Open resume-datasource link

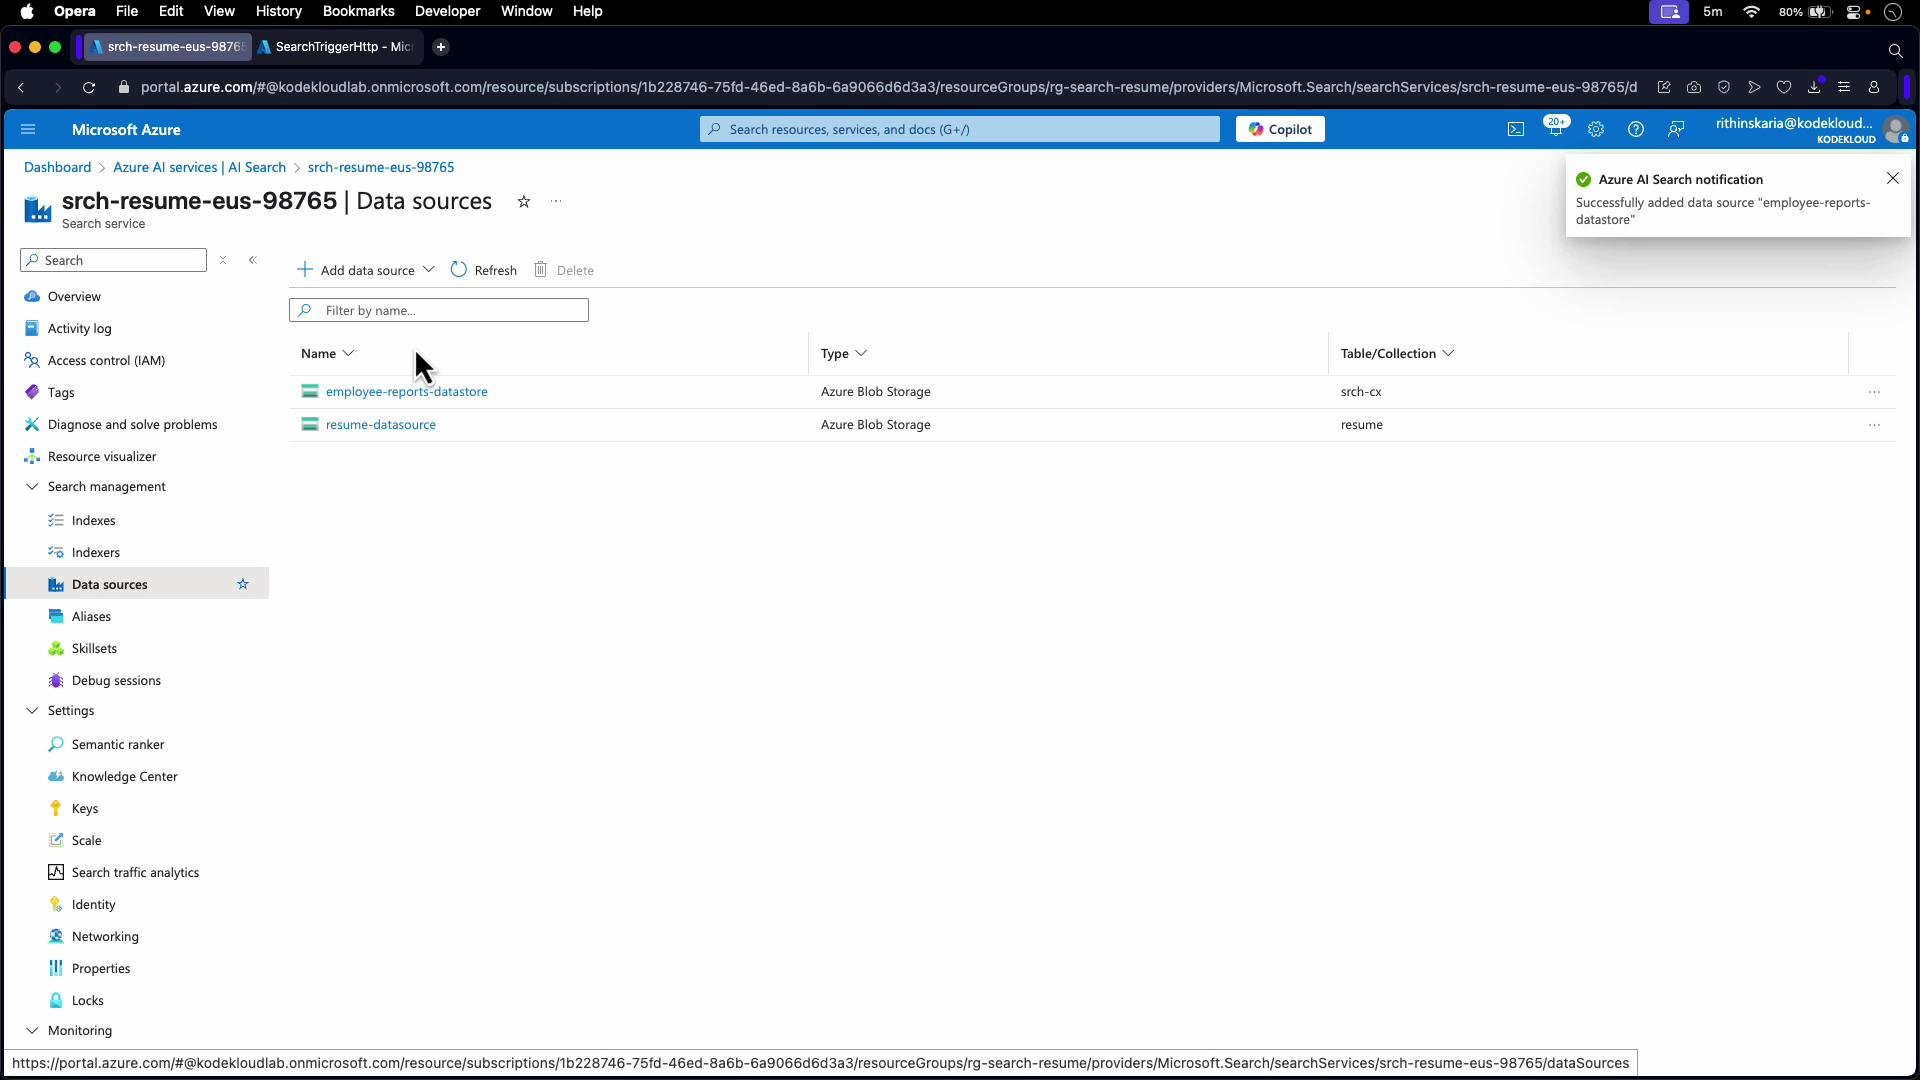[380, 425]
